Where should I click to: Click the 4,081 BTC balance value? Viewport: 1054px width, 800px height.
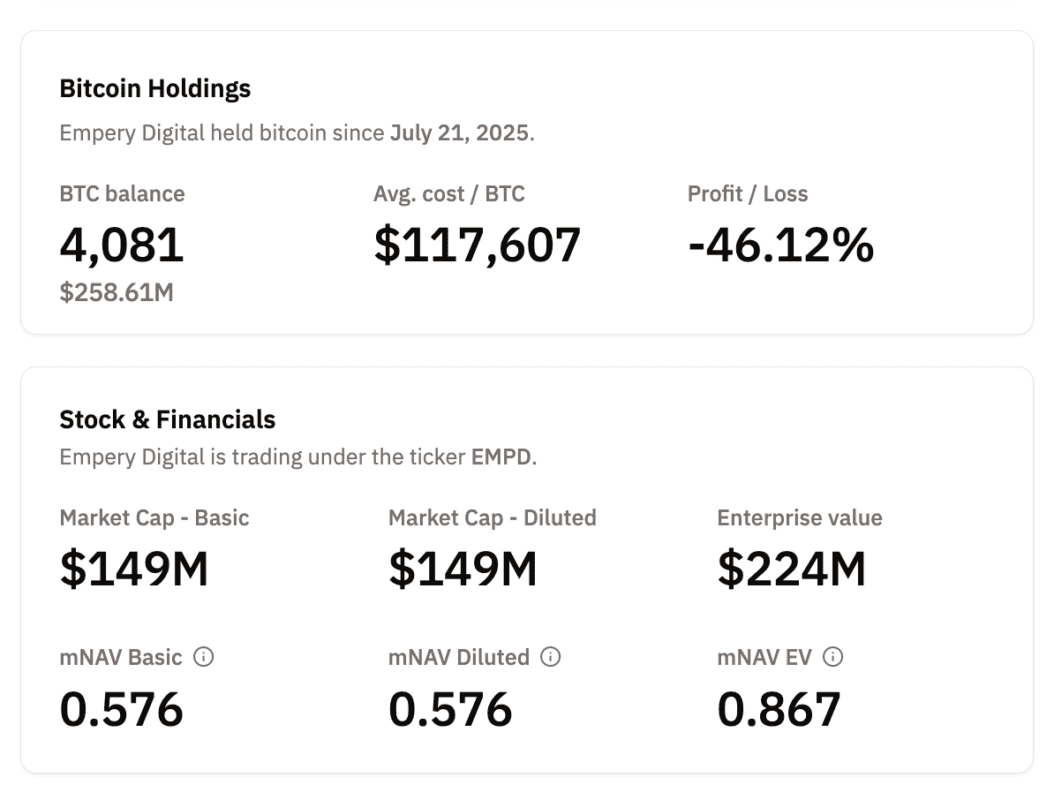coord(122,245)
